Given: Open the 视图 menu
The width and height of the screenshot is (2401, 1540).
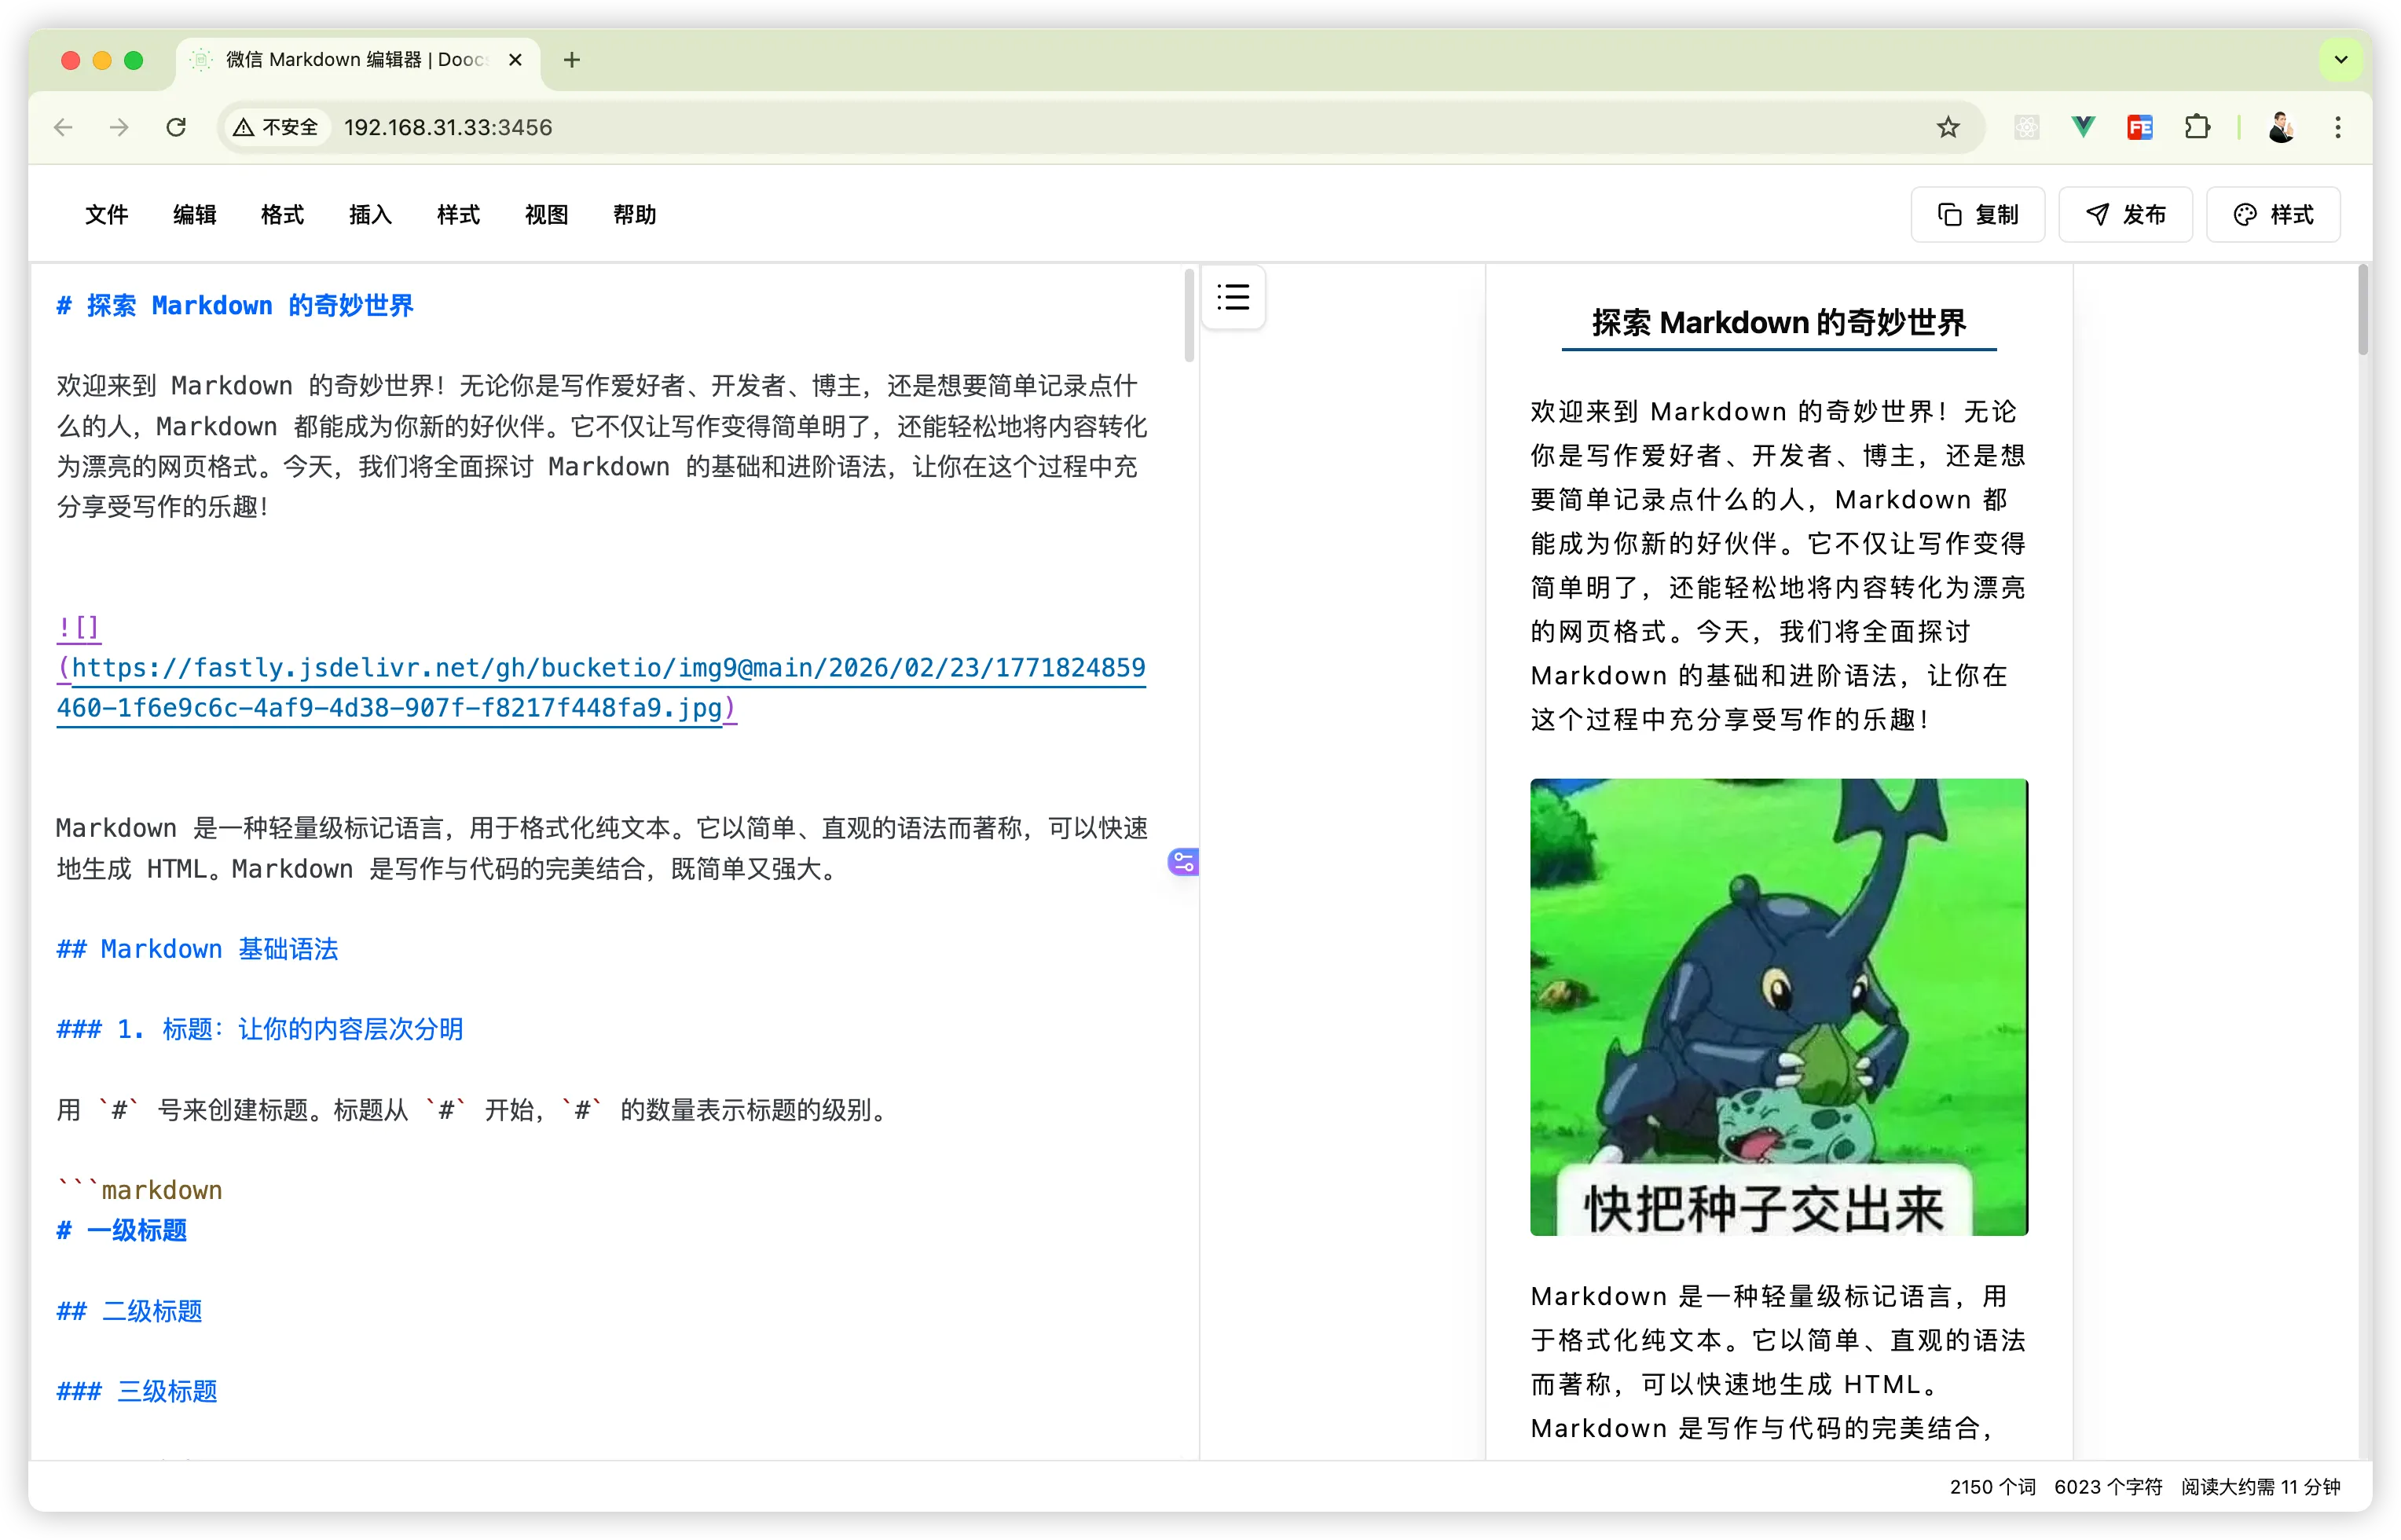Looking at the screenshot, I should (x=546, y=215).
